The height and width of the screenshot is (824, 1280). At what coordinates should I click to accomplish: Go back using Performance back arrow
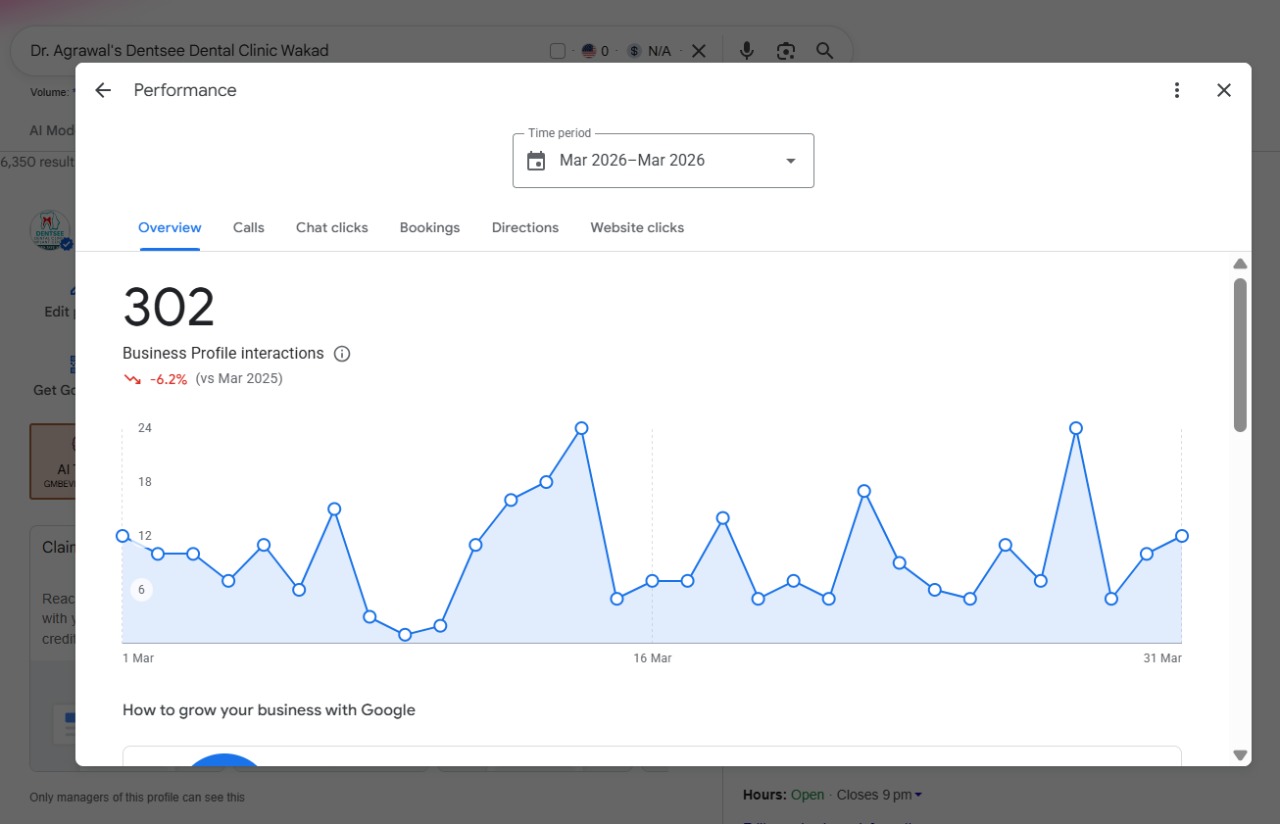click(x=103, y=90)
